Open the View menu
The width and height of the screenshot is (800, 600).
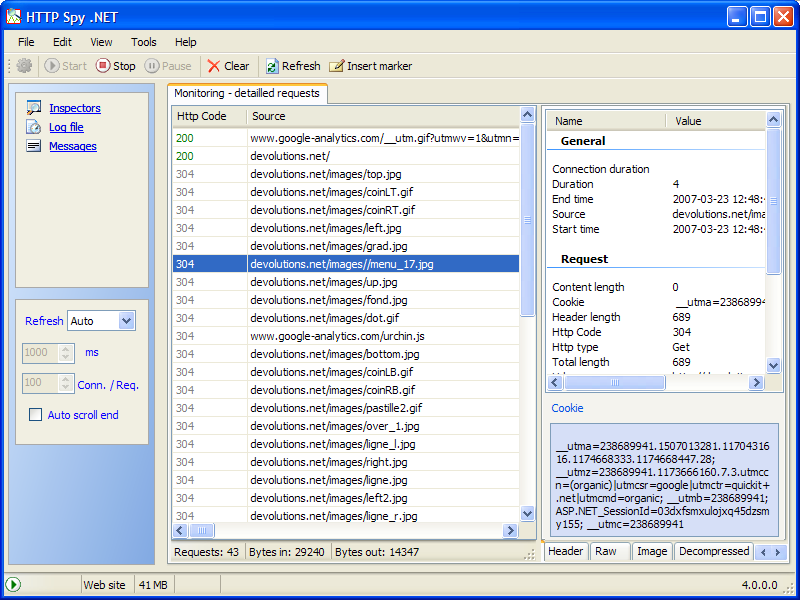[x=101, y=42]
